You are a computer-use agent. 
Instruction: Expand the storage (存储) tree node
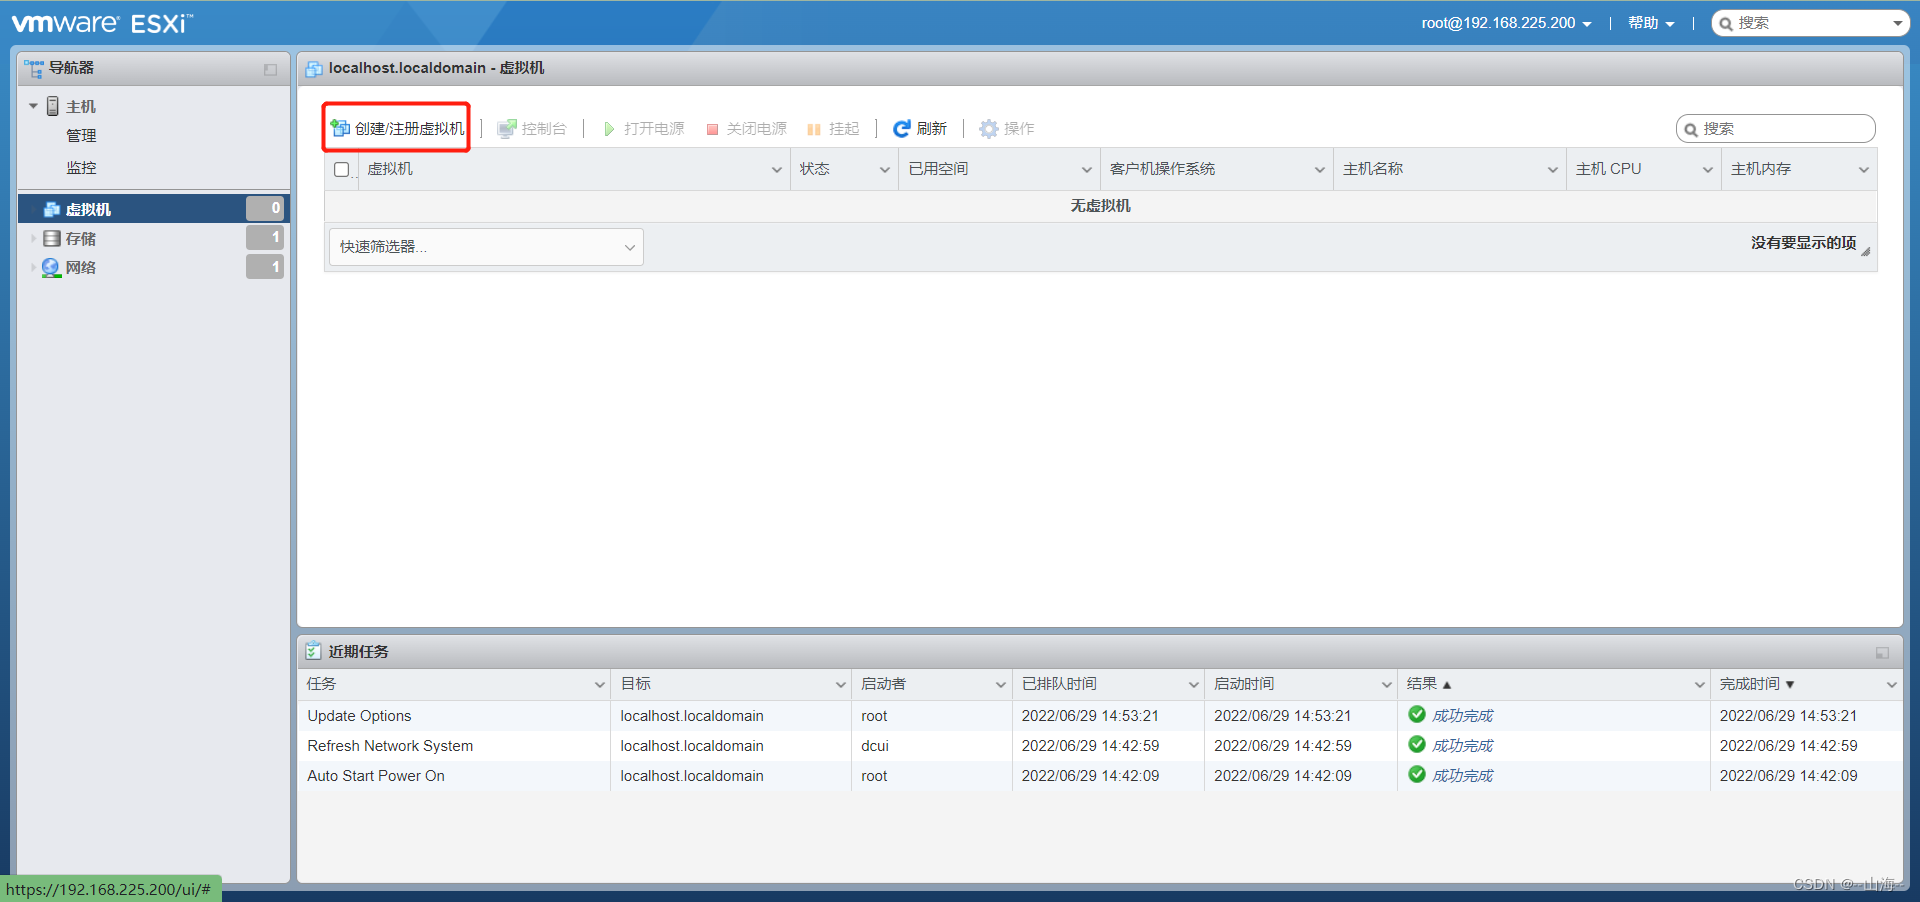[x=33, y=238]
